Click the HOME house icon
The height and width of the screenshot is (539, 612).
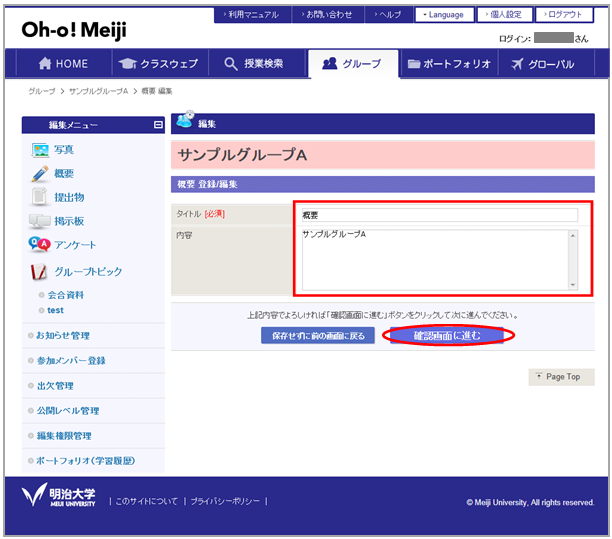tap(45, 63)
